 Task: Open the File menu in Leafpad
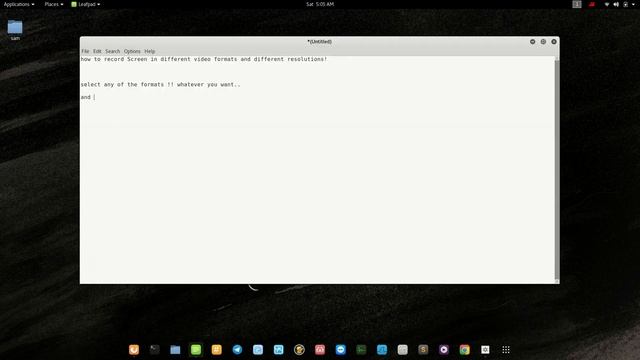[x=85, y=51]
